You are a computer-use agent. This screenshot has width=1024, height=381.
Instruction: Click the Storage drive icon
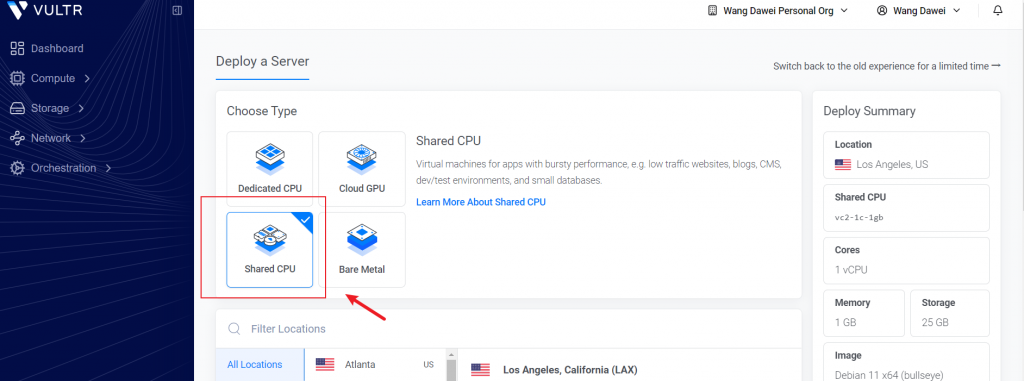point(18,108)
